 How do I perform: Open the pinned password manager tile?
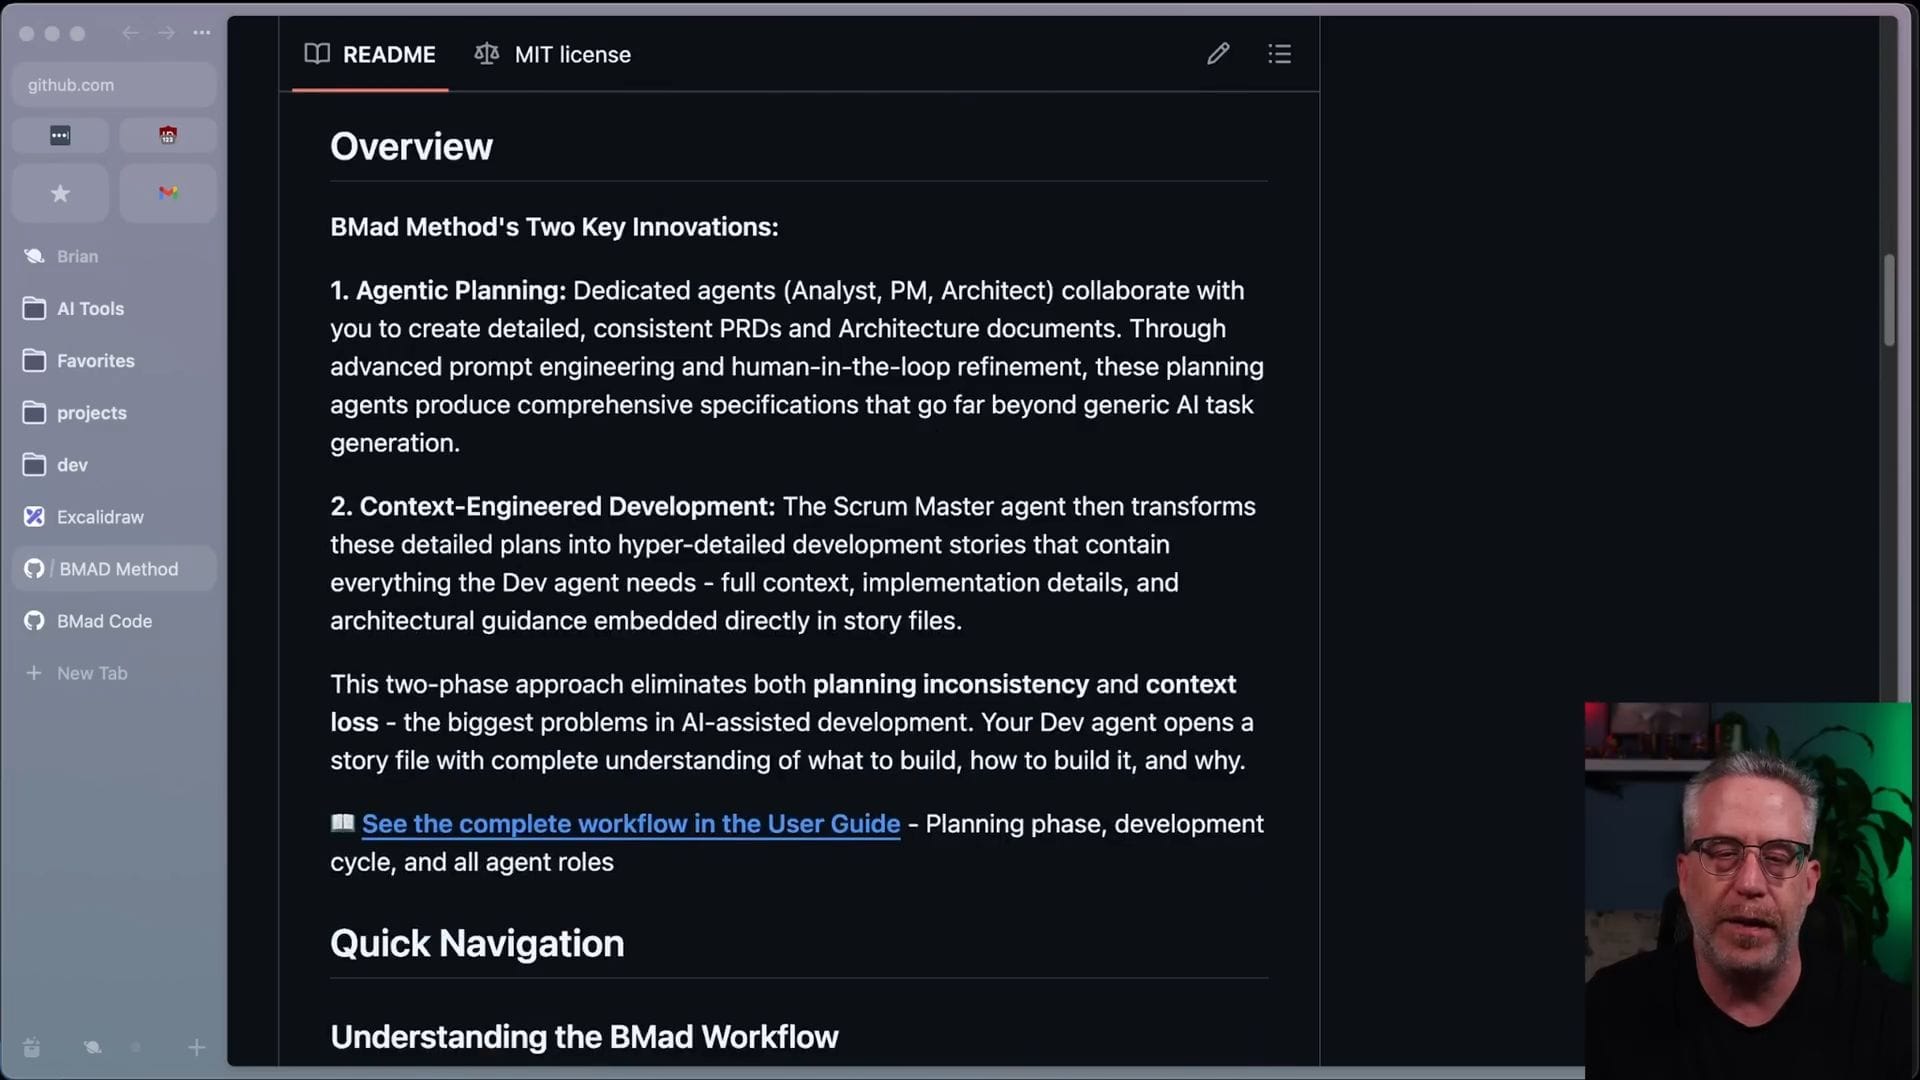(60, 135)
